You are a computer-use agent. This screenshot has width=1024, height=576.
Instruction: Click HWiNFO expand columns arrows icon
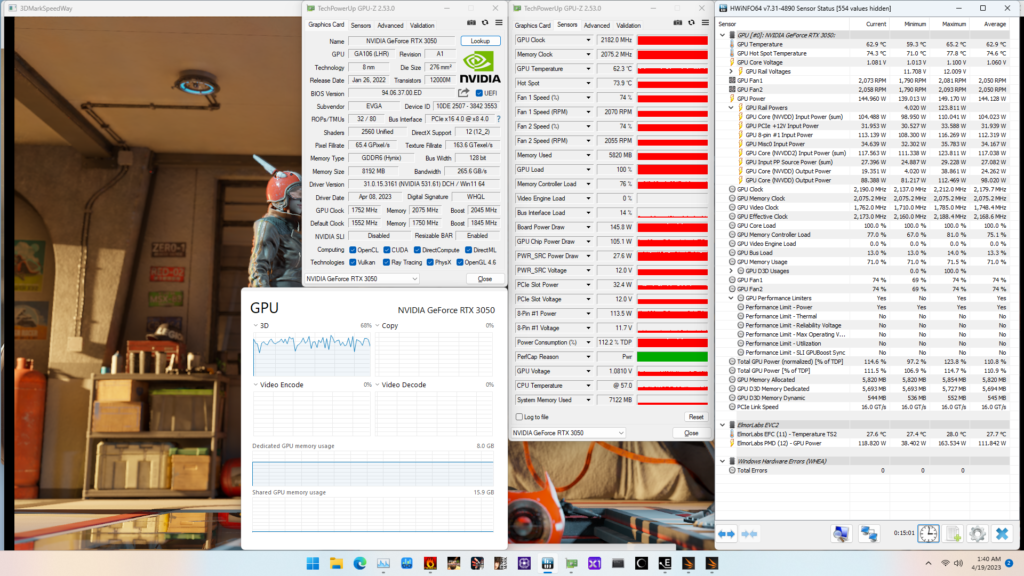tap(726, 534)
